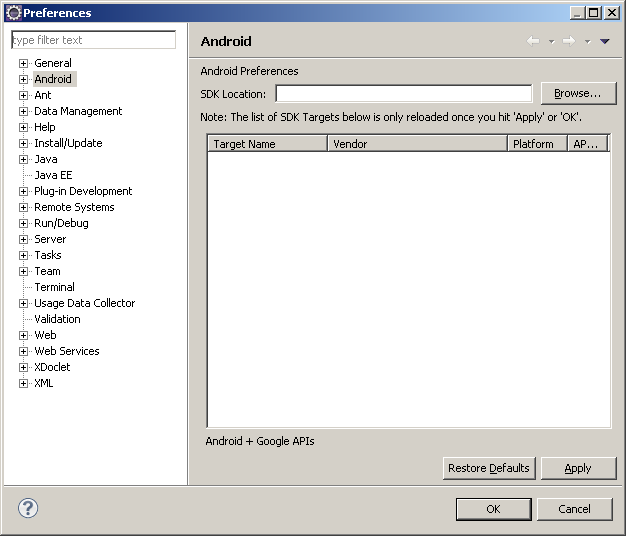Image resolution: width=626 pixels, height=536 pixels.
Task: Expand the Help tree node
Action: (23, 127)
